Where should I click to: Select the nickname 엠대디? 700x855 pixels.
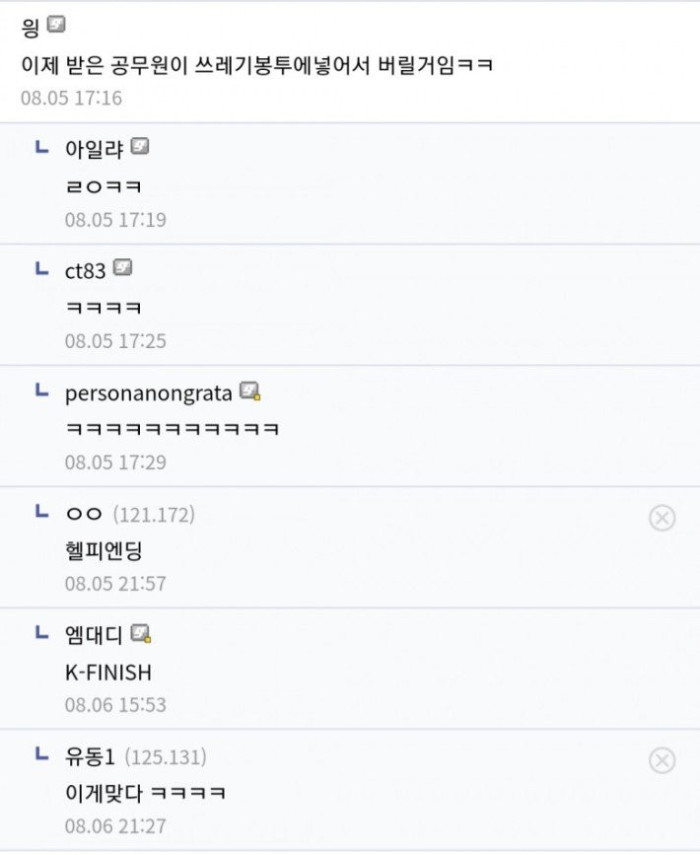pos(94,634)
